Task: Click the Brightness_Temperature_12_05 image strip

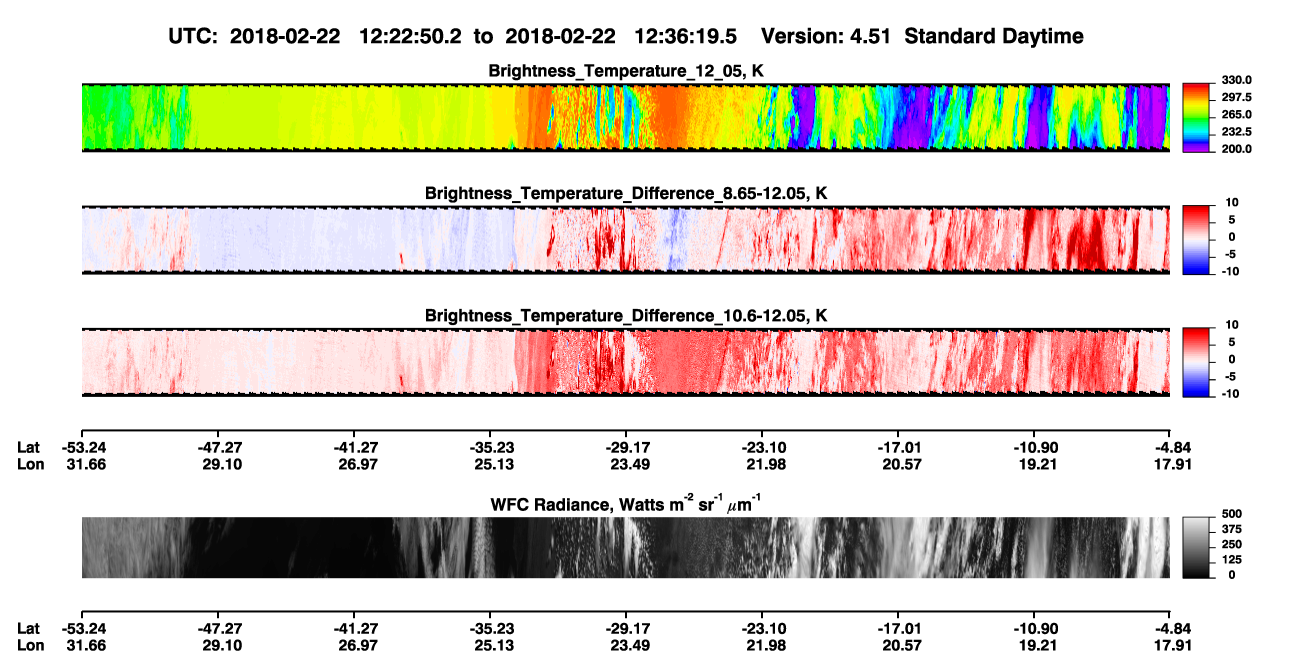Action: coord(625,118)
